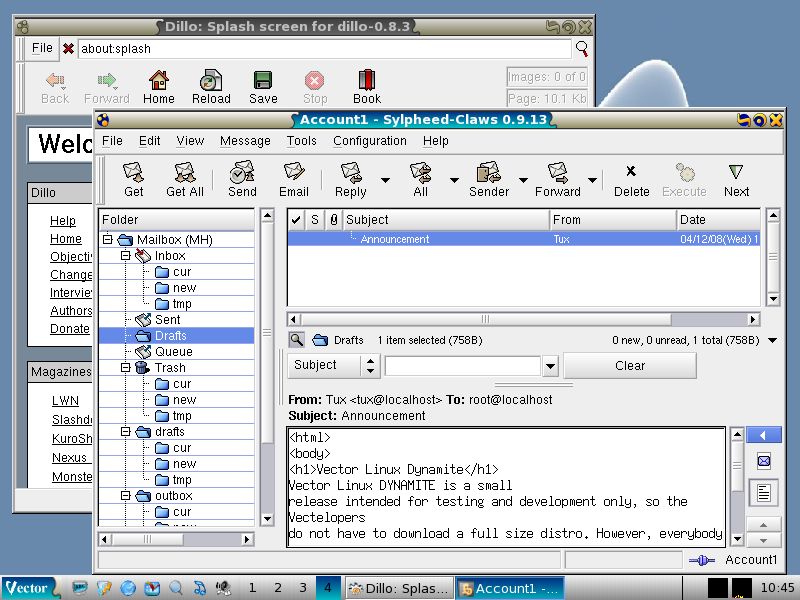Open the Reply options dropdown arrow
Screen dimensions: 800x600
385,180
